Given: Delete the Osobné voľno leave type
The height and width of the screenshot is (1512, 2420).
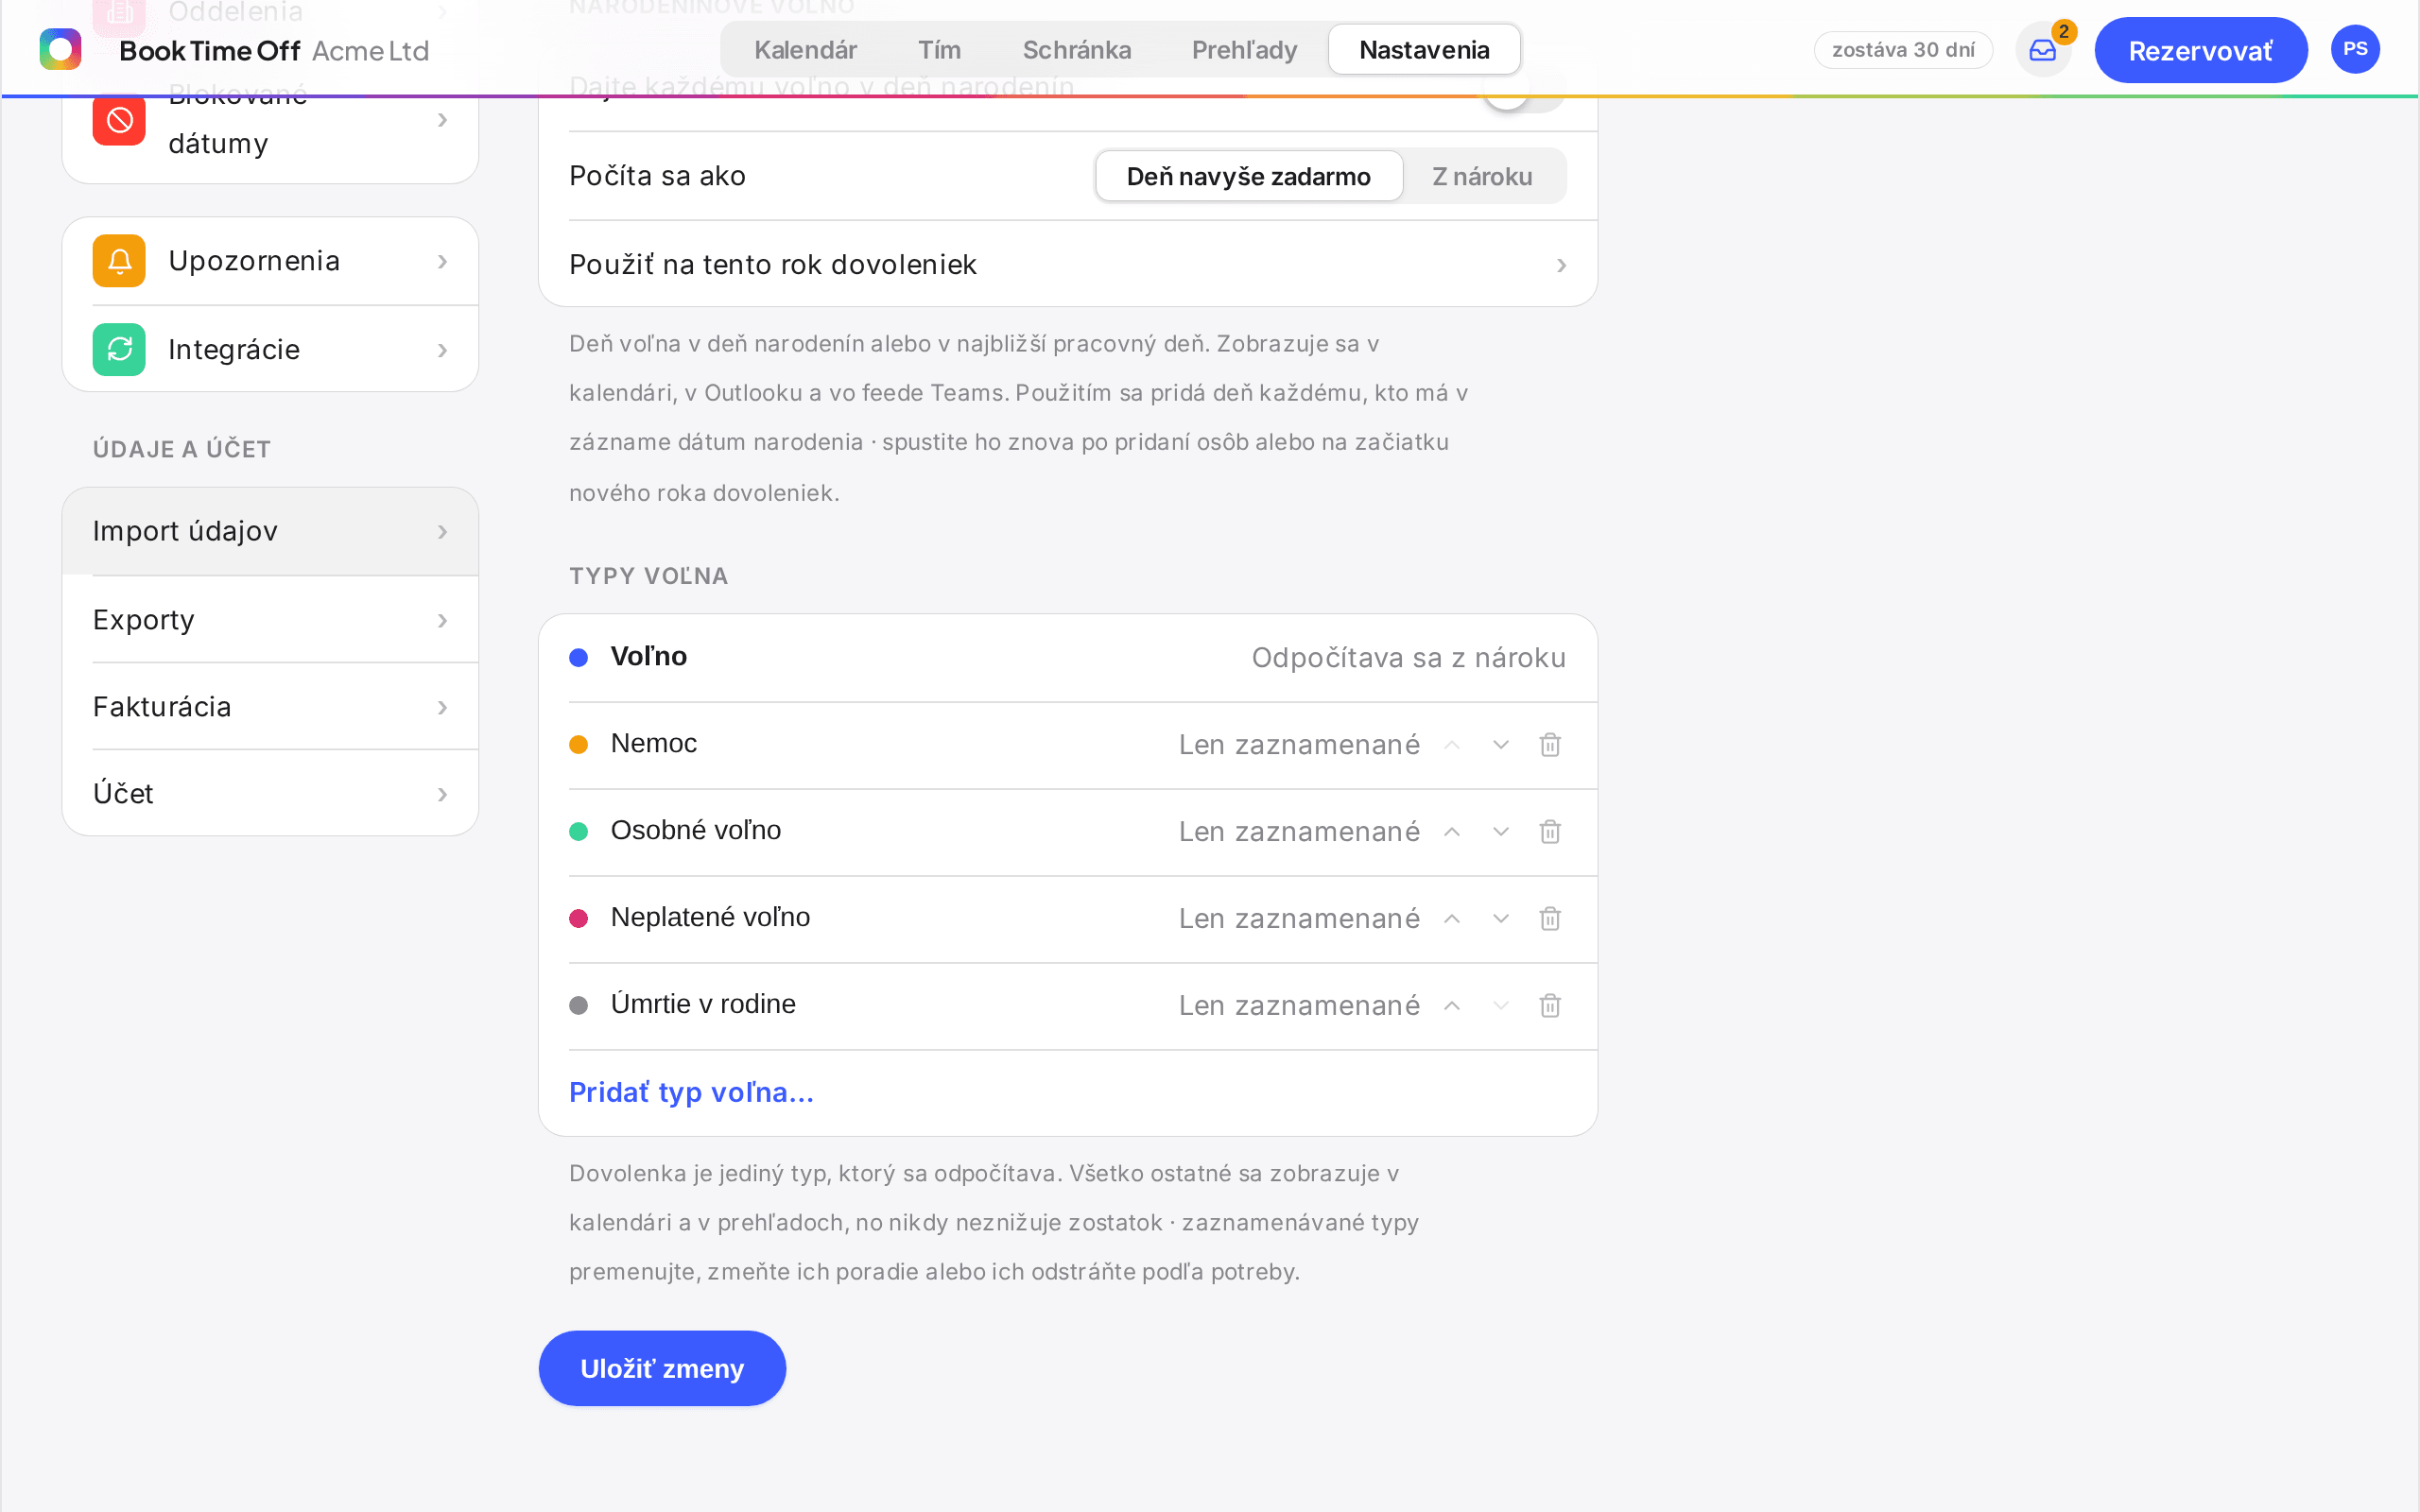Looking at the screenshot, I should pyautogui.click(x=1550, y=832).
